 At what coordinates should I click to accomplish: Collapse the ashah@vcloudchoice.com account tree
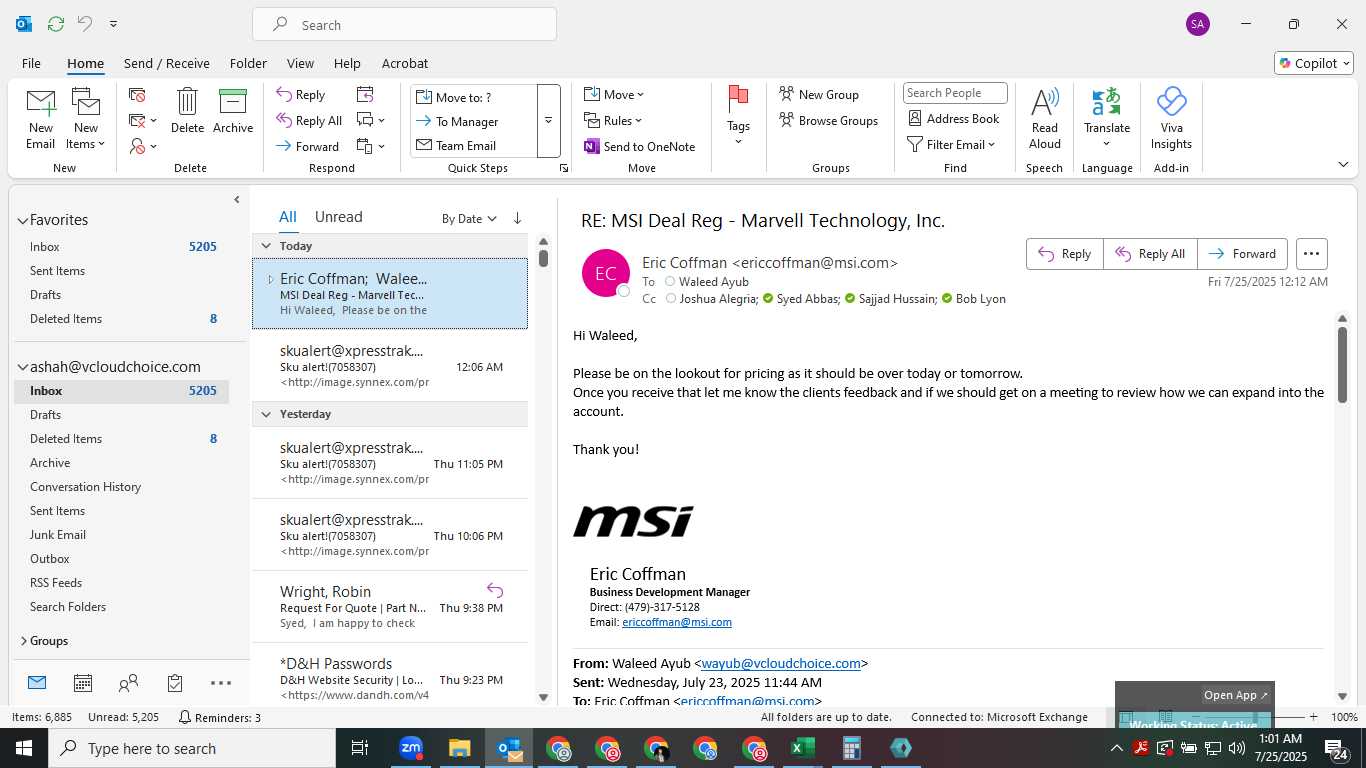tap(22, 367)
